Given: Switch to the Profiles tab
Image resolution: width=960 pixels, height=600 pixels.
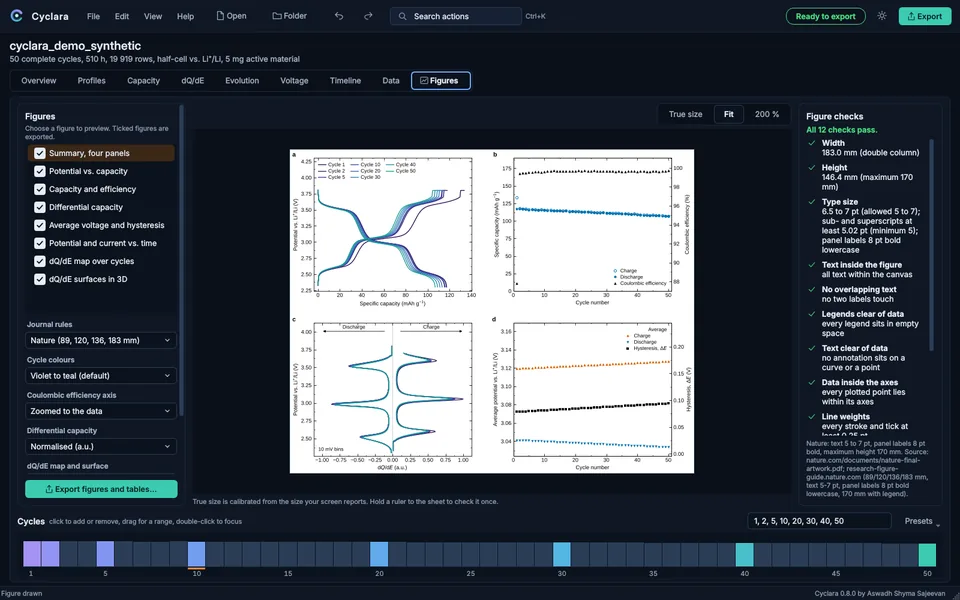Looking at the screenshot, I should [91, 81].
